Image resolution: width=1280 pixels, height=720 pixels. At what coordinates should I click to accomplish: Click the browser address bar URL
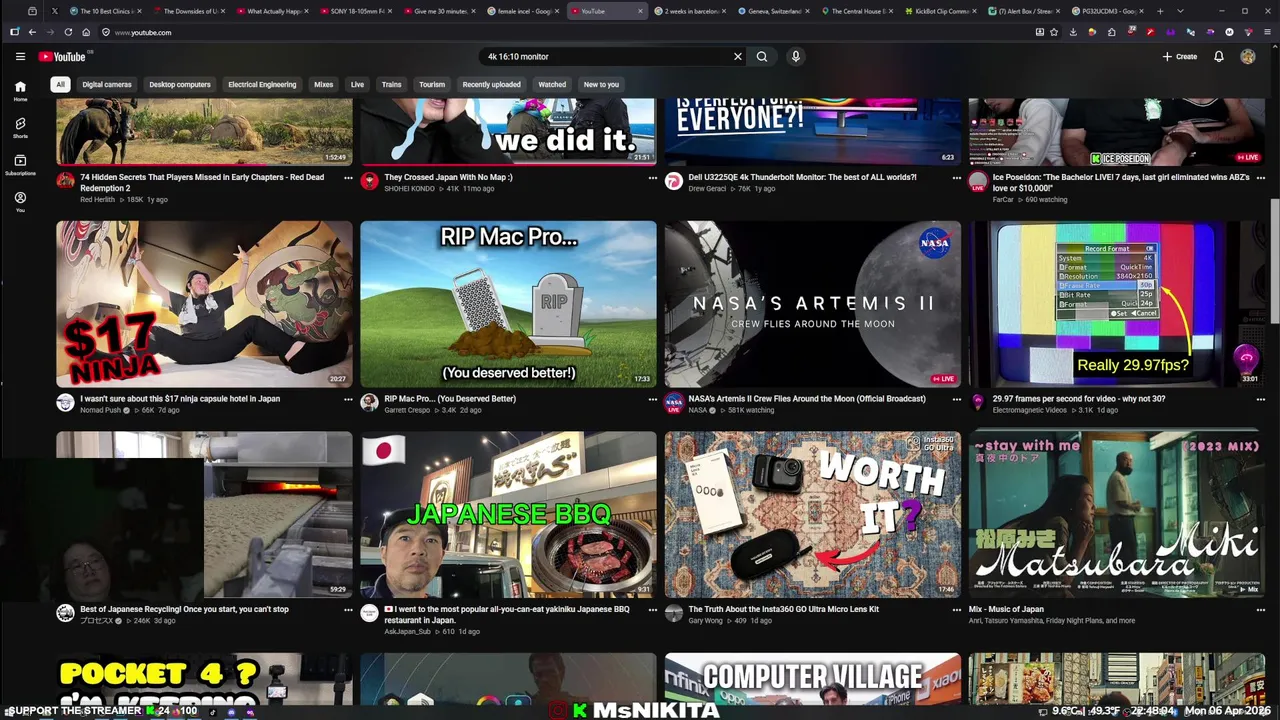tap(143, 32)
